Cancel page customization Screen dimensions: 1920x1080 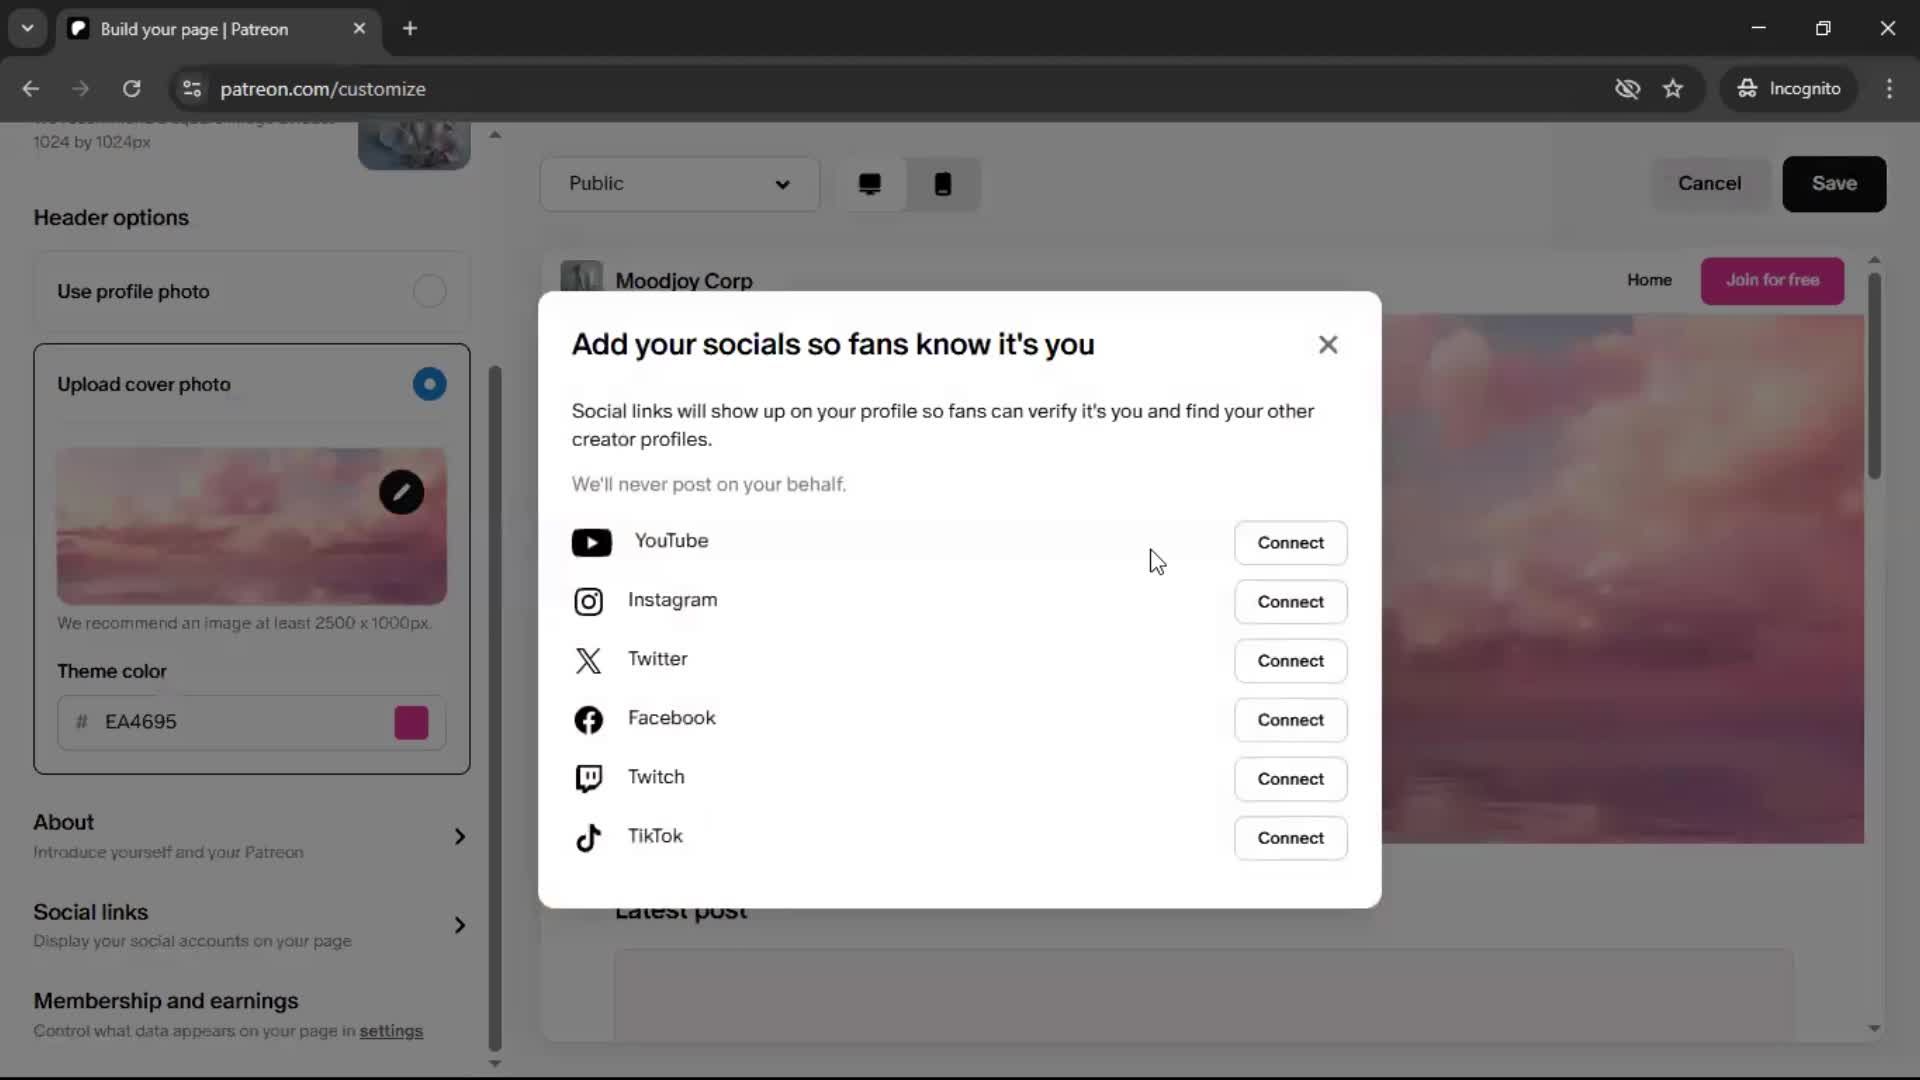1709,184
